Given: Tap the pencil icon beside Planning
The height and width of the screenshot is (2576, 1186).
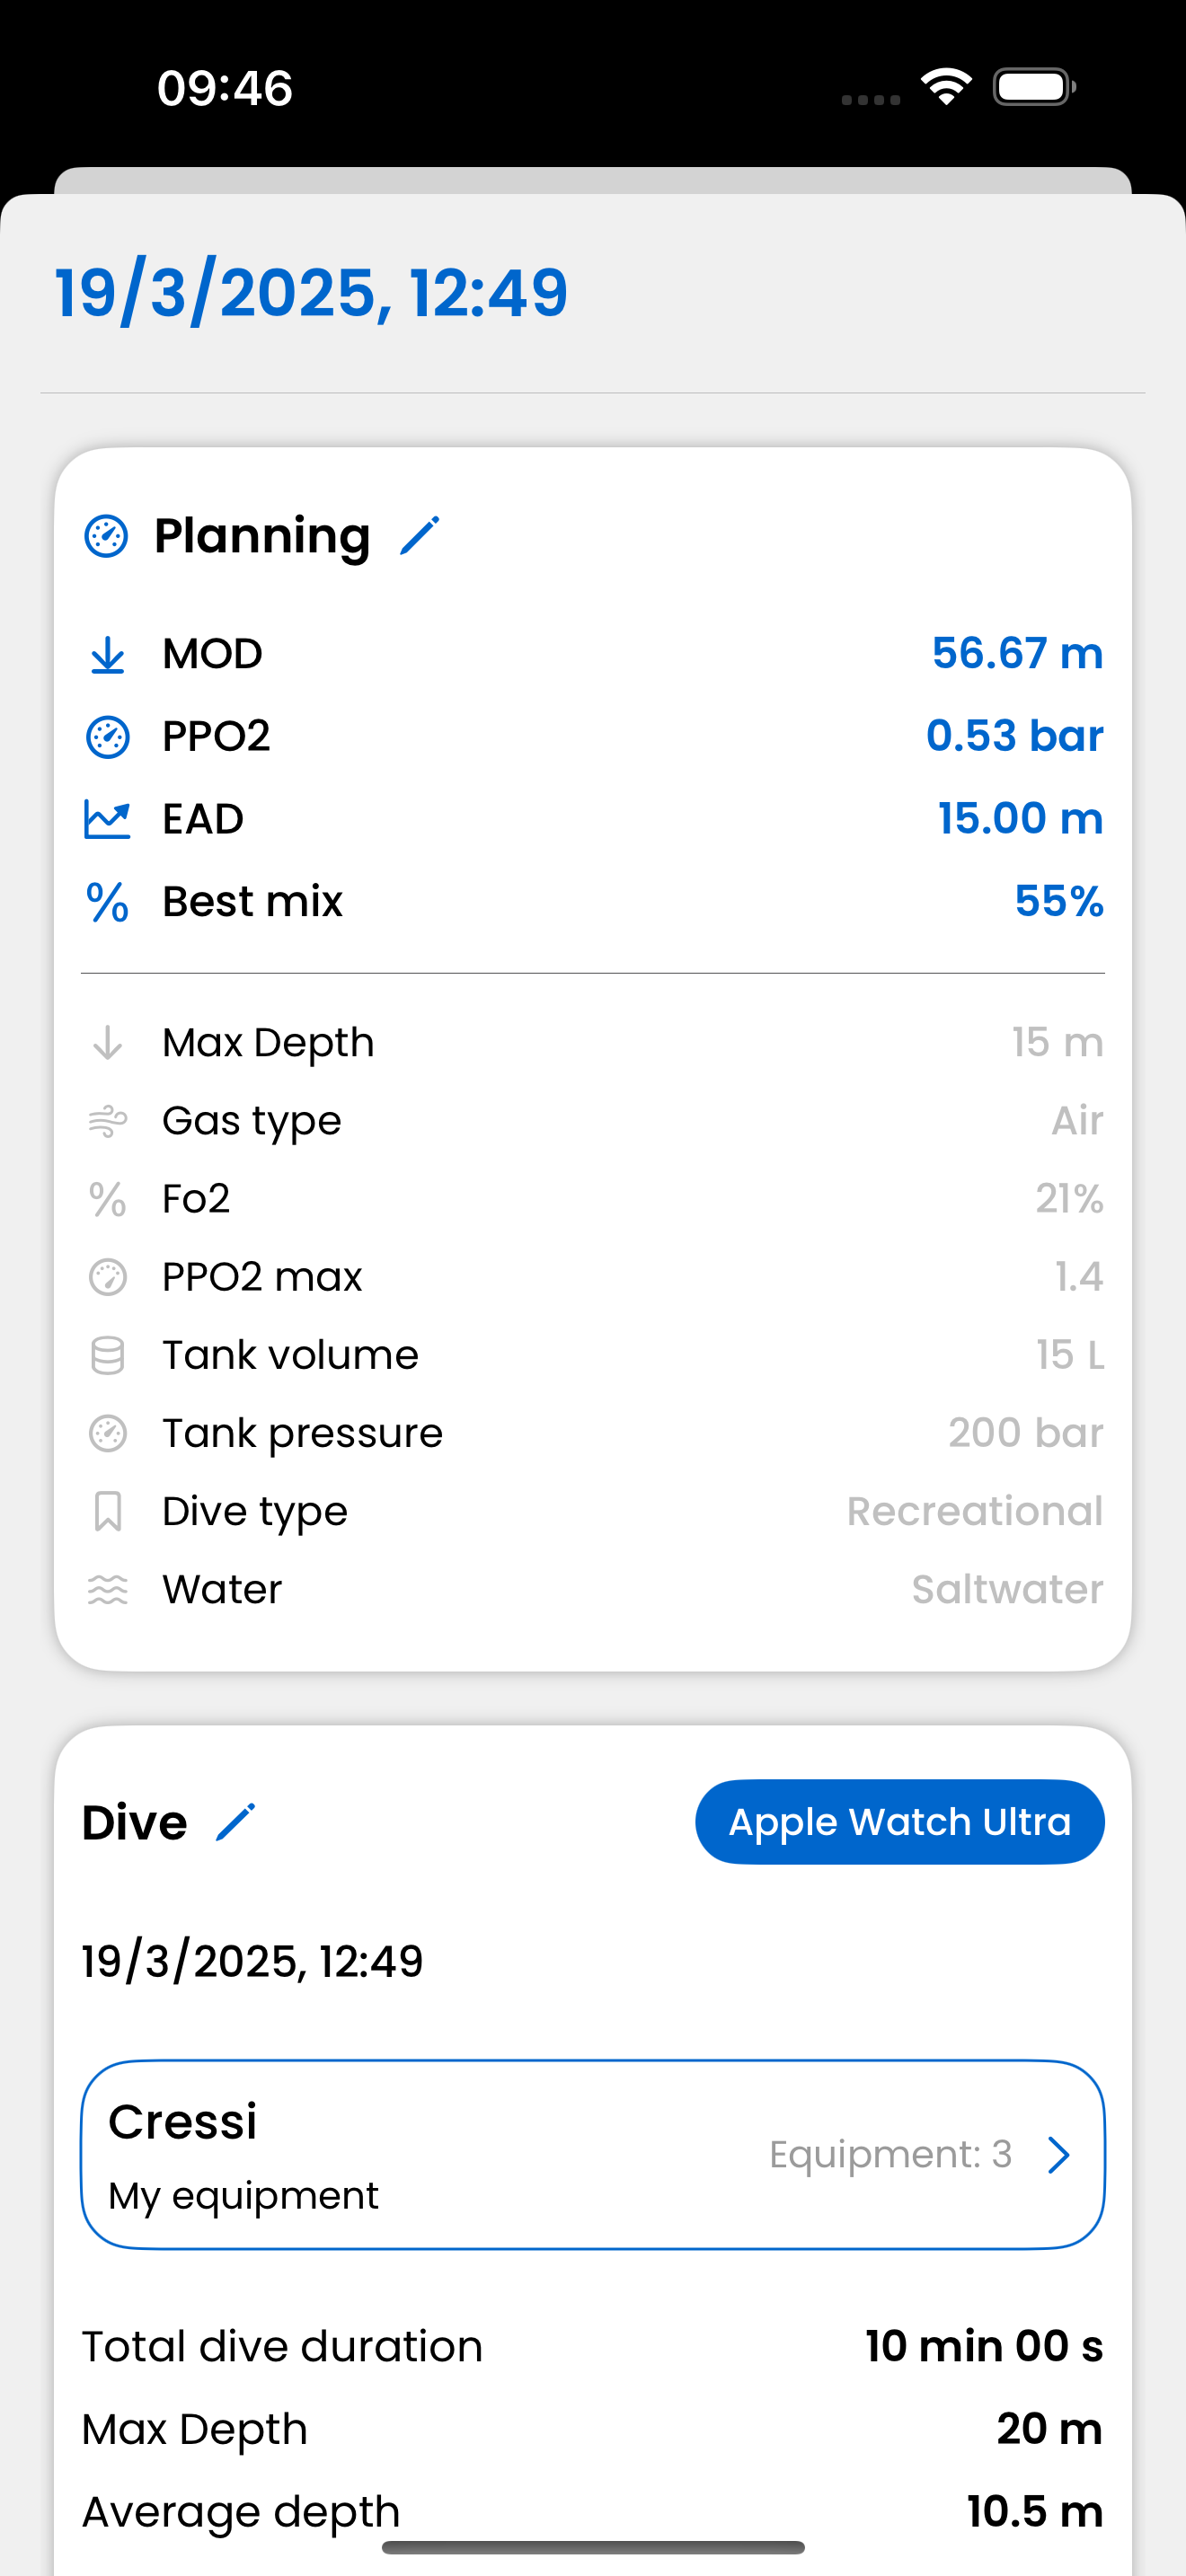Looking at the screenshot, I should (420, 536).
